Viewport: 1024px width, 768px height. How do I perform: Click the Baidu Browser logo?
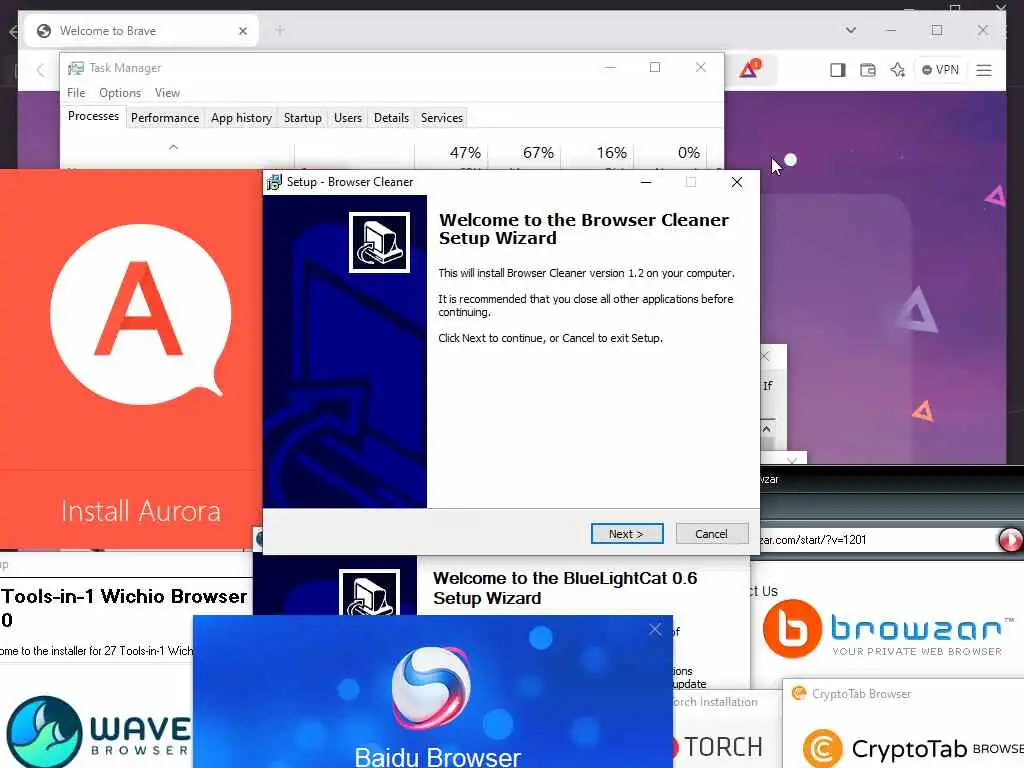(x=431, y=687)
